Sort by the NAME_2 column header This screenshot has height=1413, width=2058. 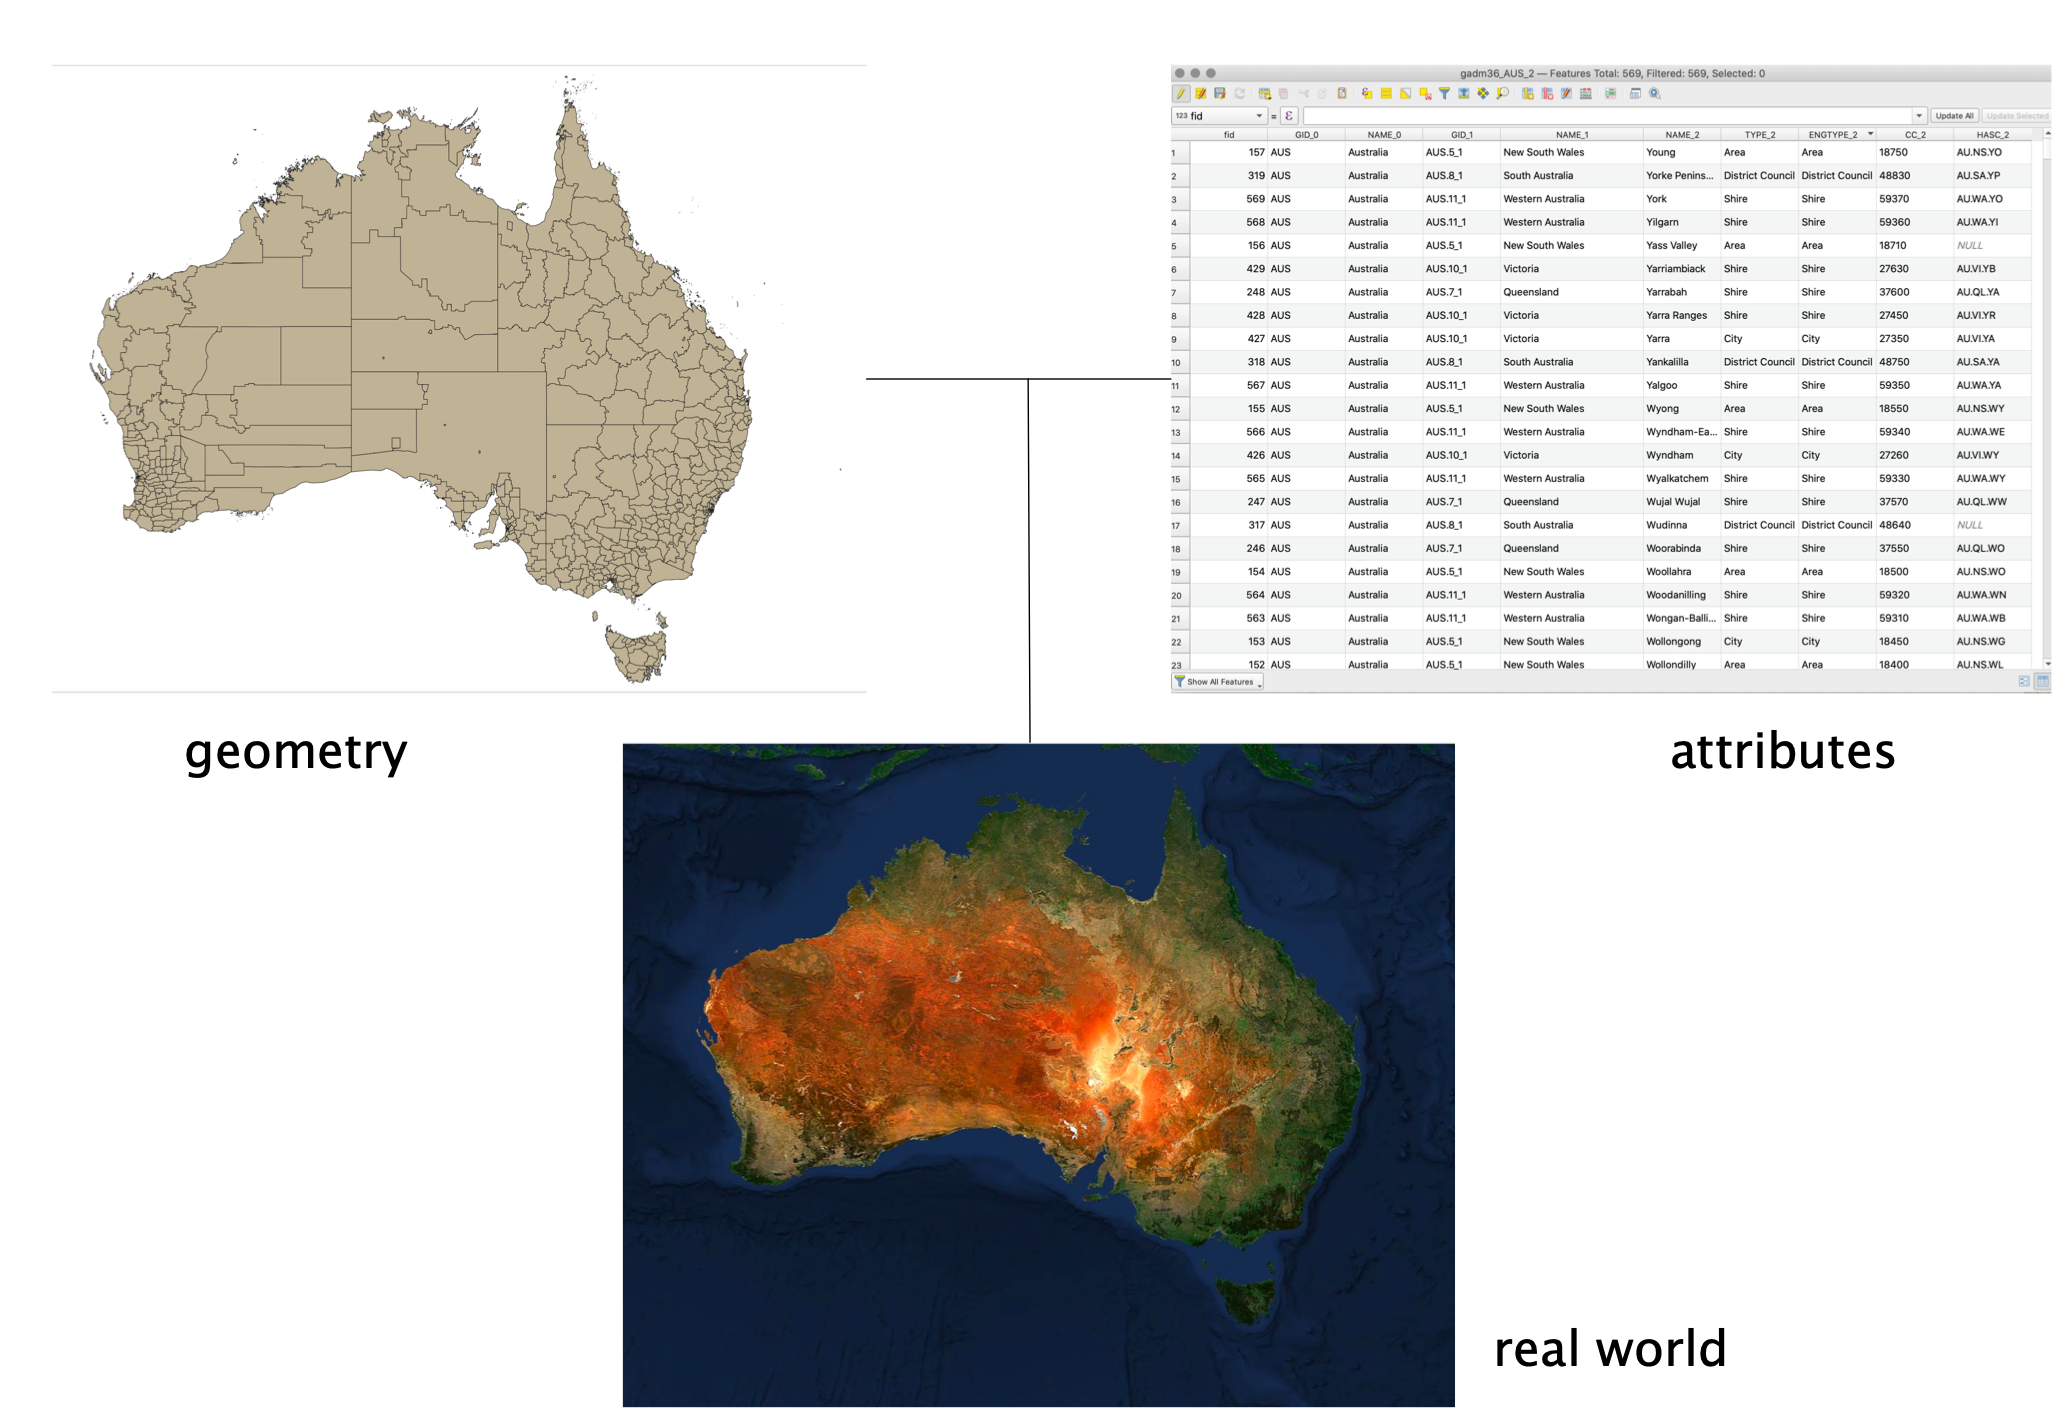(1682, 135)
